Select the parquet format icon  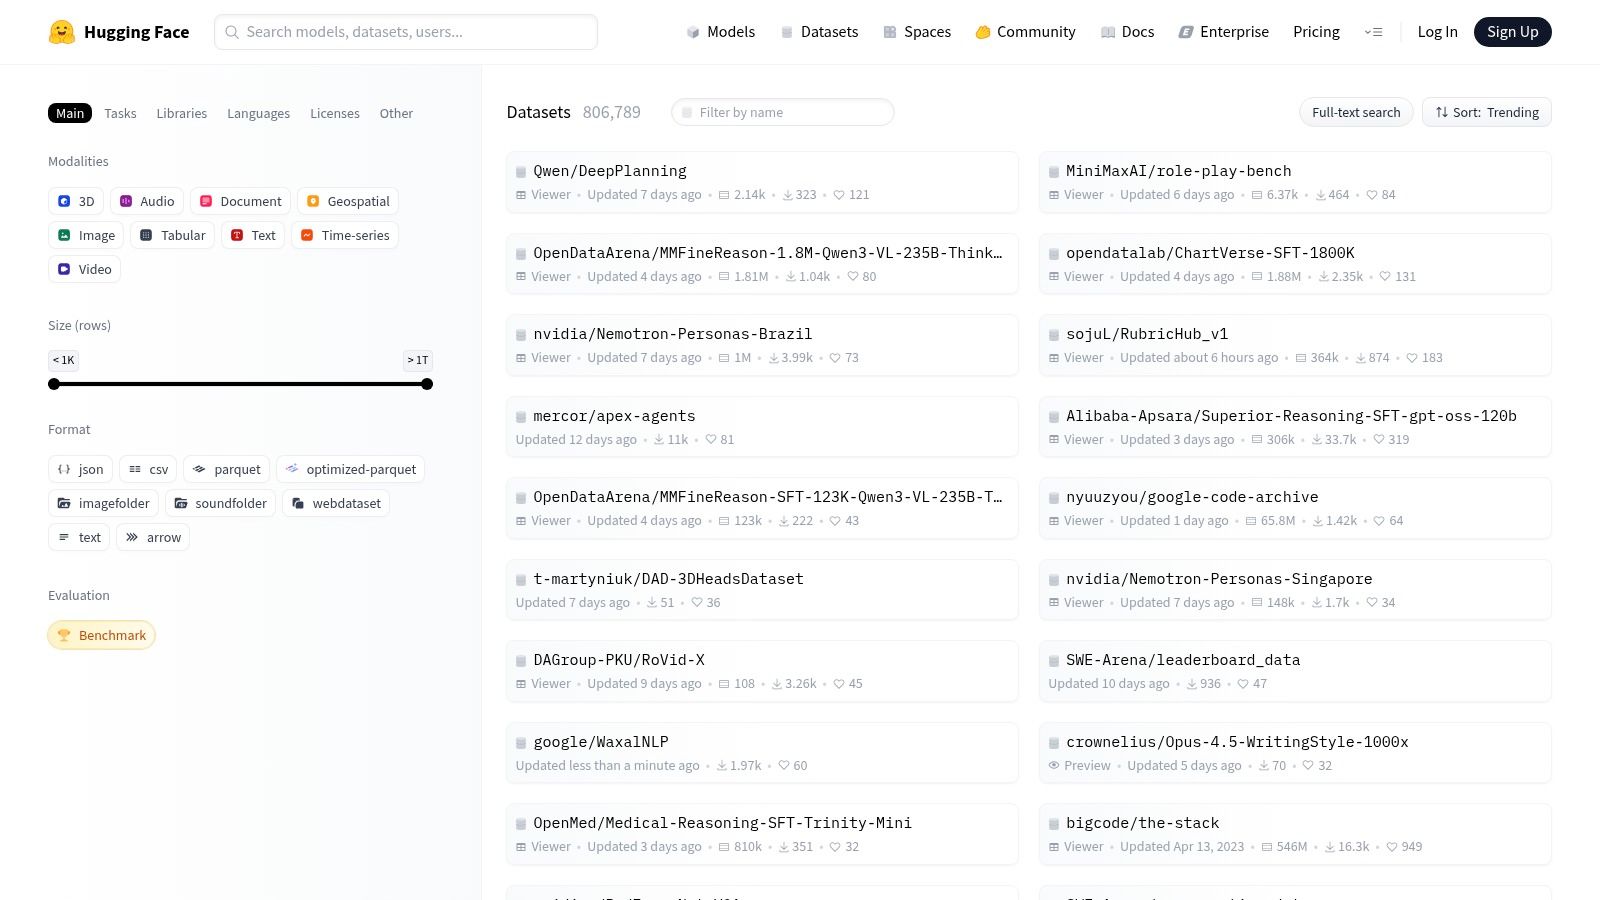[201, 469]
